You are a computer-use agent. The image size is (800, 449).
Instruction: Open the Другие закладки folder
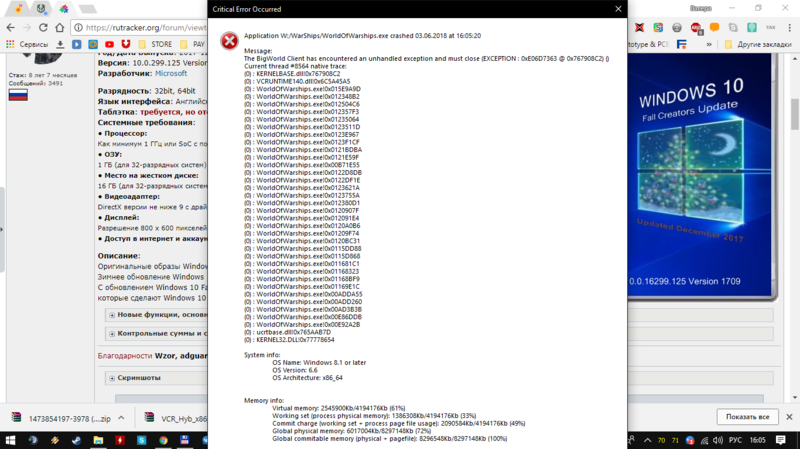point(758,44)
